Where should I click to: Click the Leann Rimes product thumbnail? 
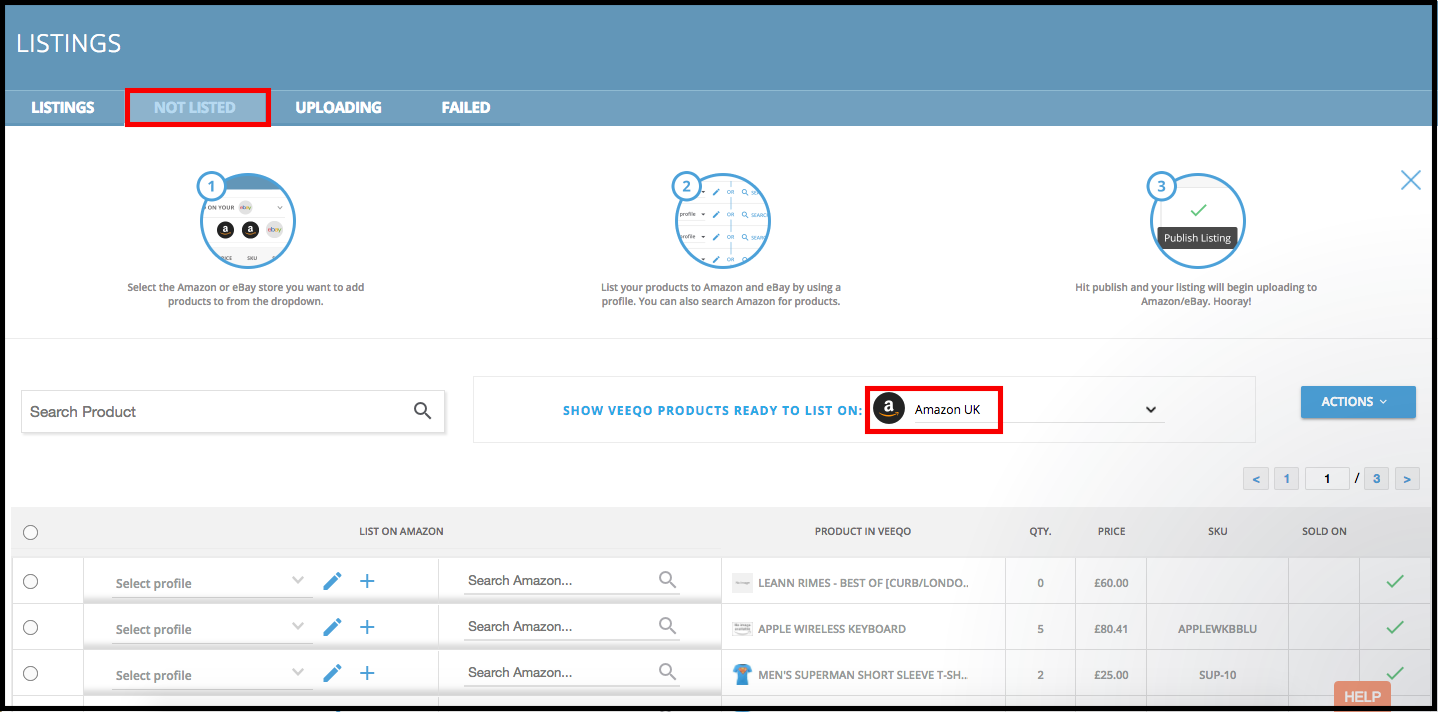pyautogui.click(x=741, y=582)
